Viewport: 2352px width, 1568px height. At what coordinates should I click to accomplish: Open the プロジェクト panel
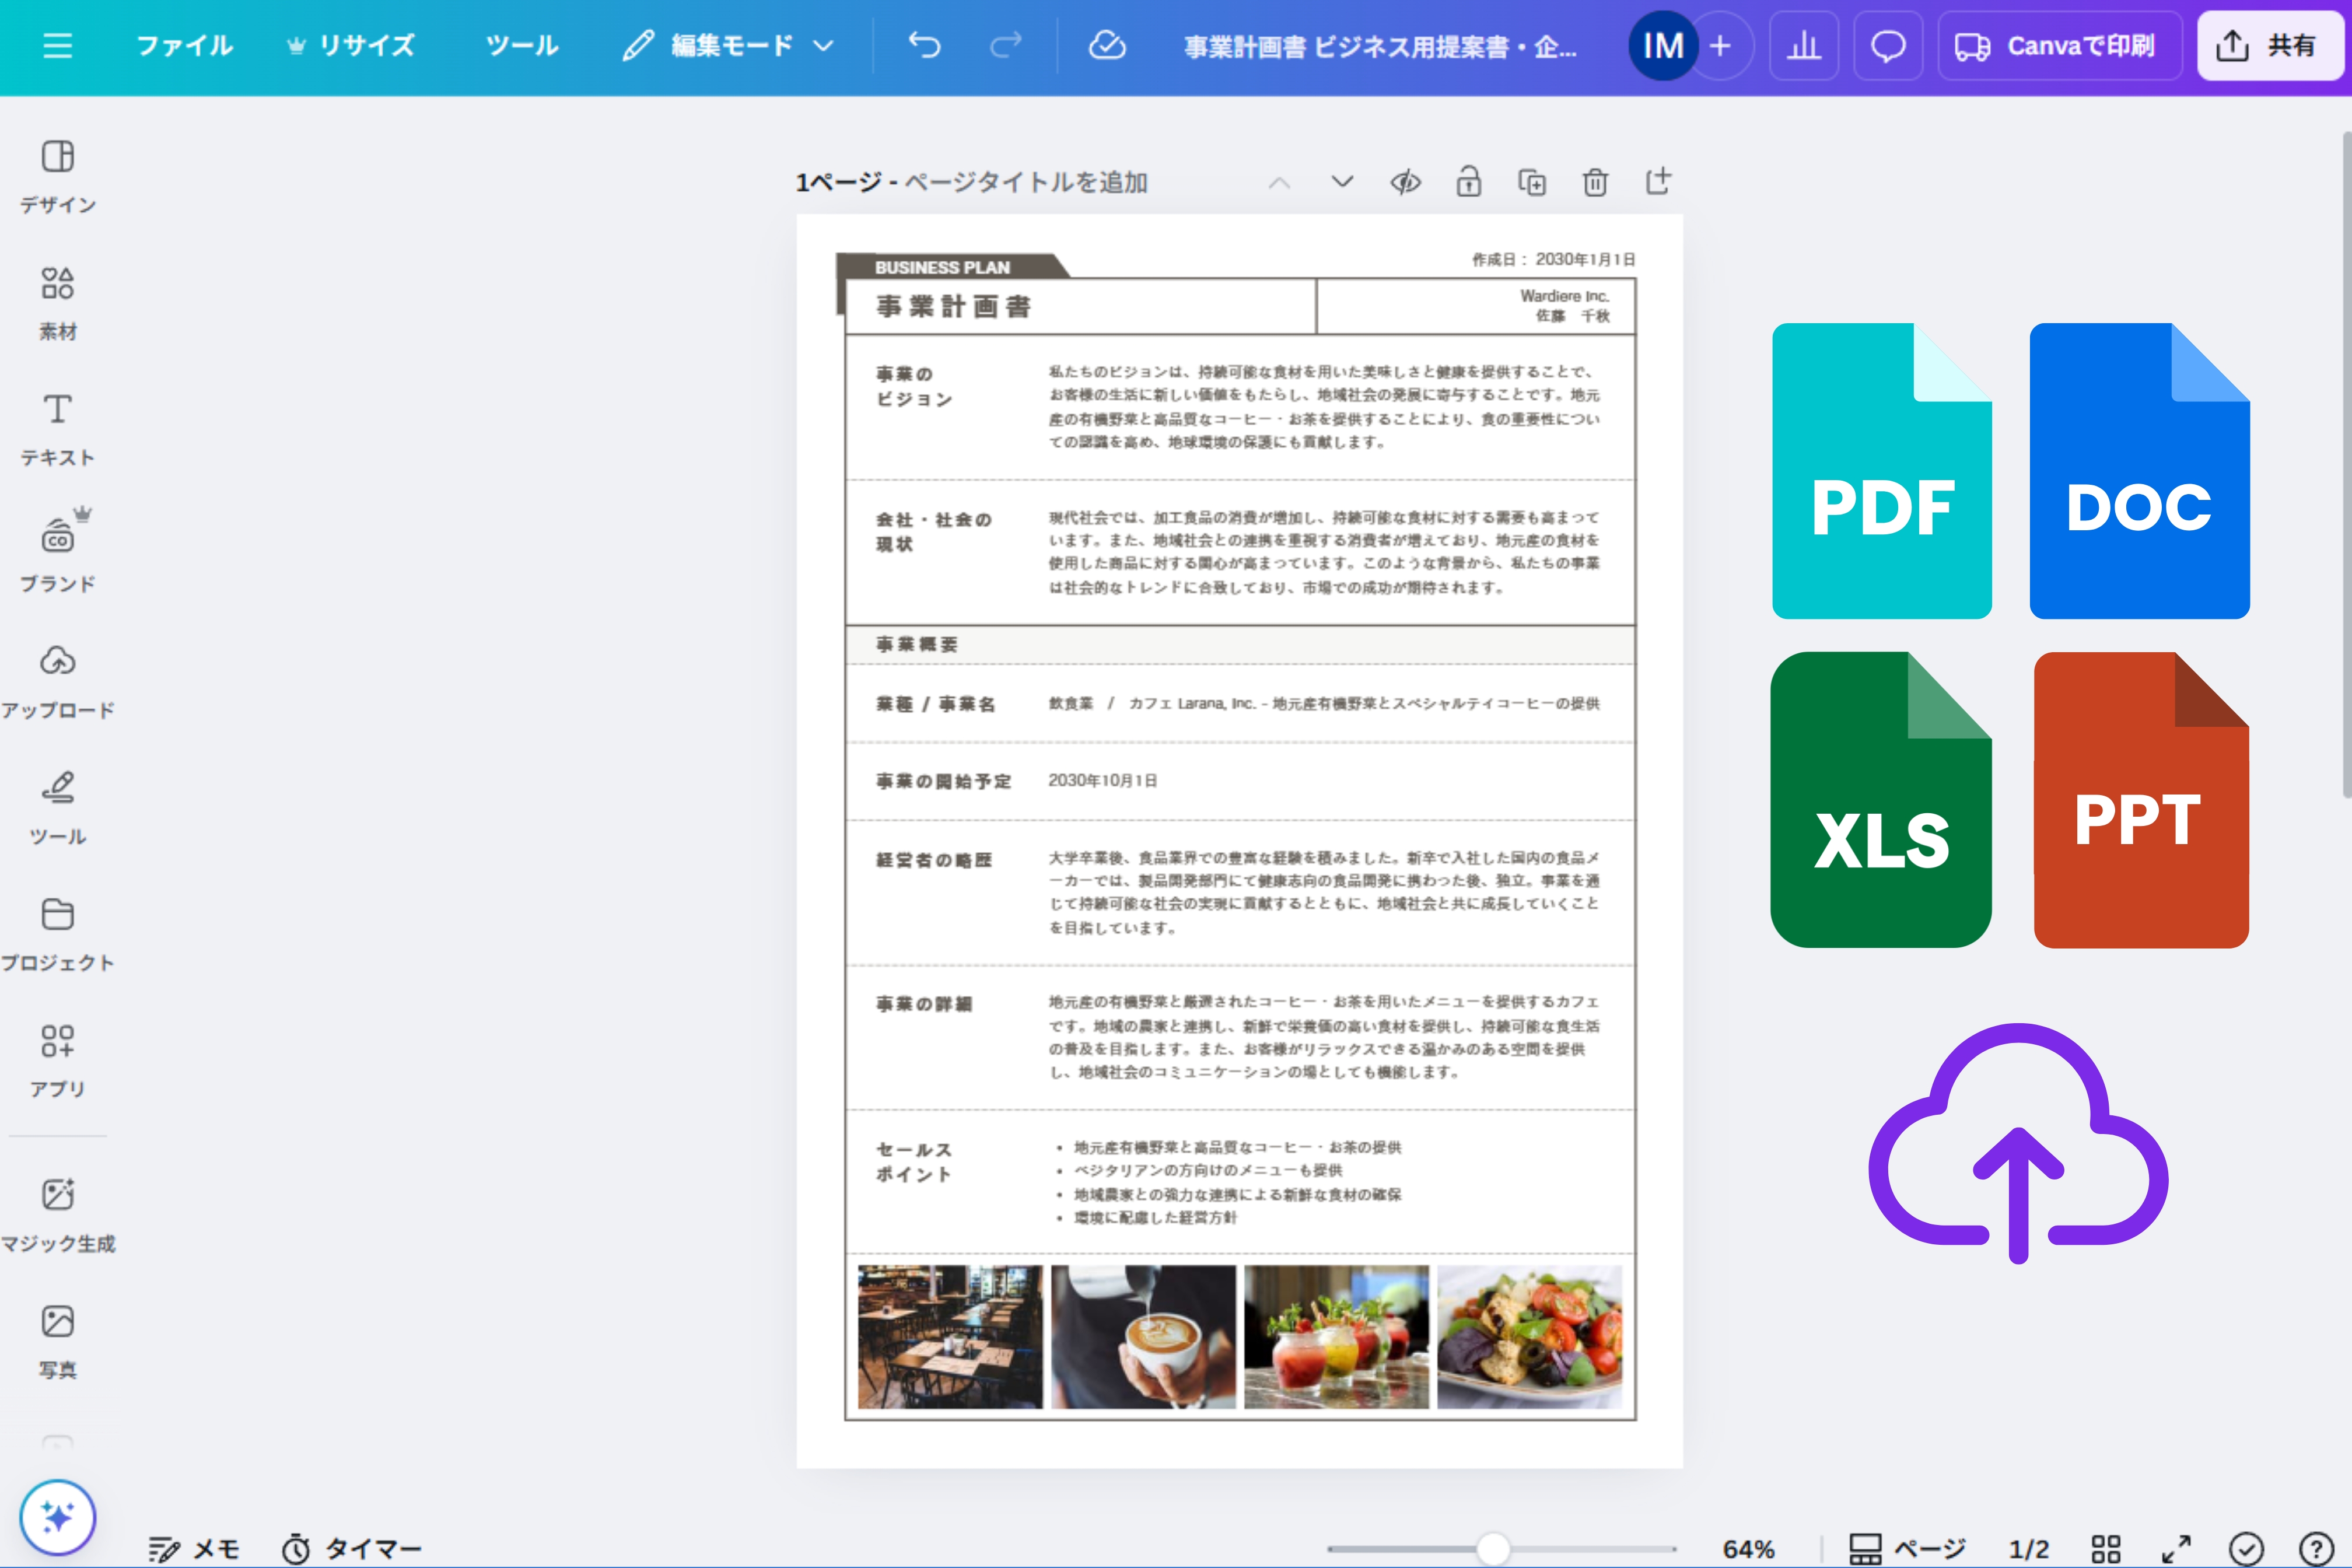pos(58,934)
